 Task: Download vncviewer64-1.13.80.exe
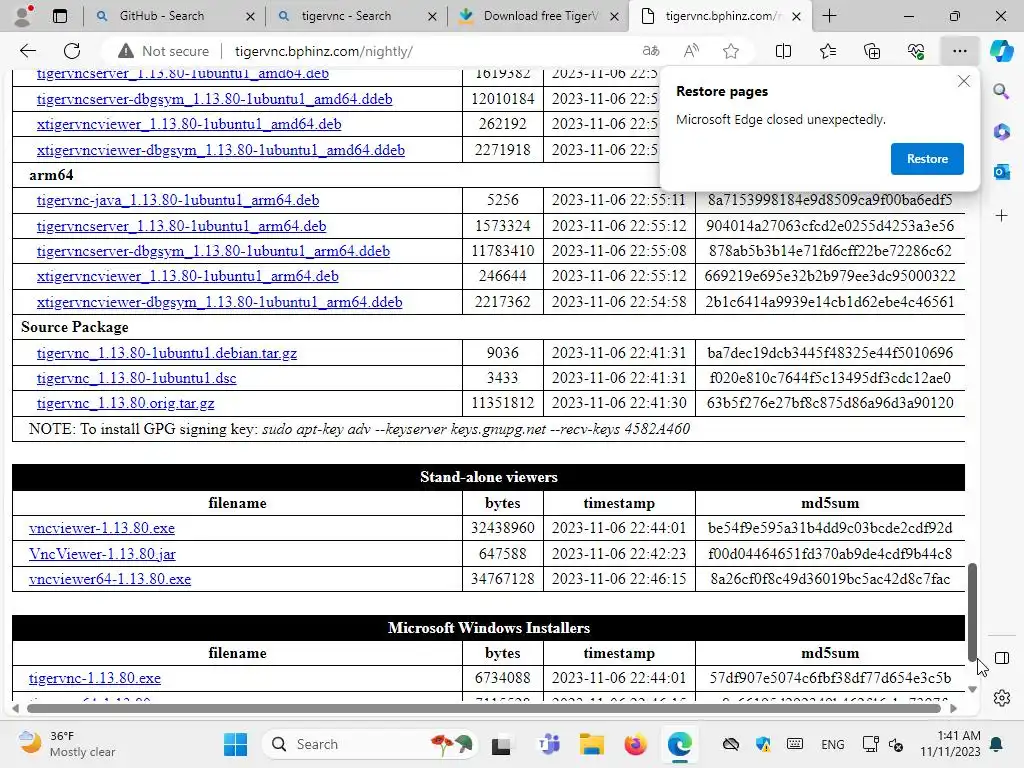pos(110,579)
